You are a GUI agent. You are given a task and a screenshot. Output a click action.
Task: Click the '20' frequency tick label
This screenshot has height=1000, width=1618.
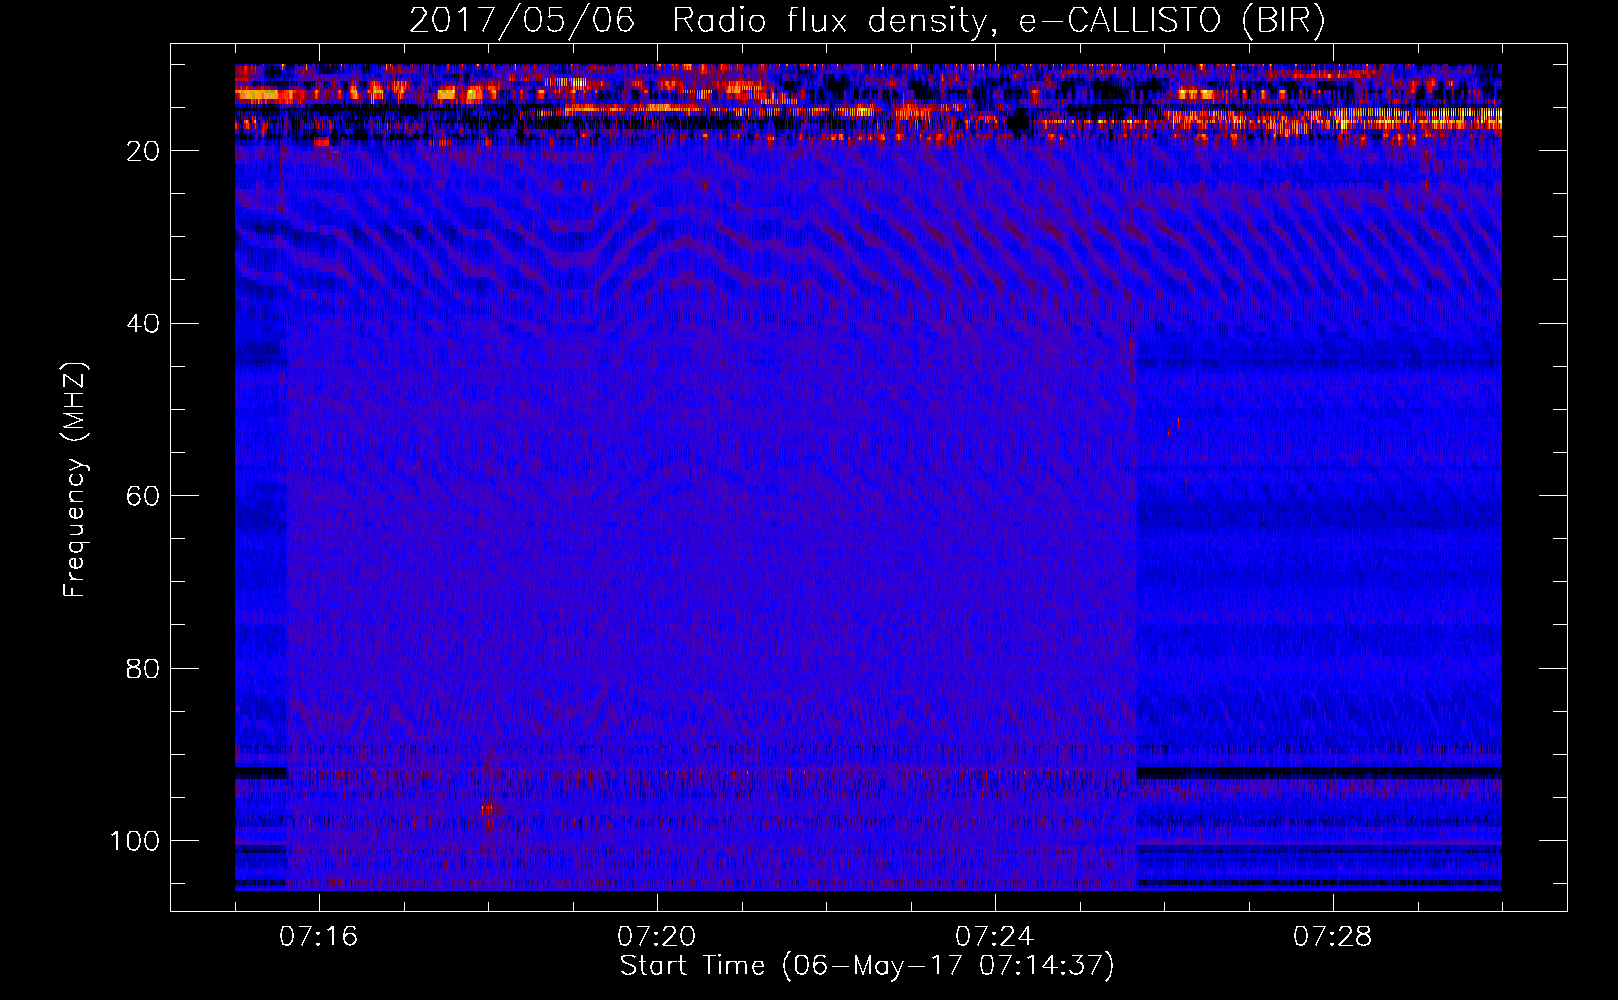coord(143,151)
